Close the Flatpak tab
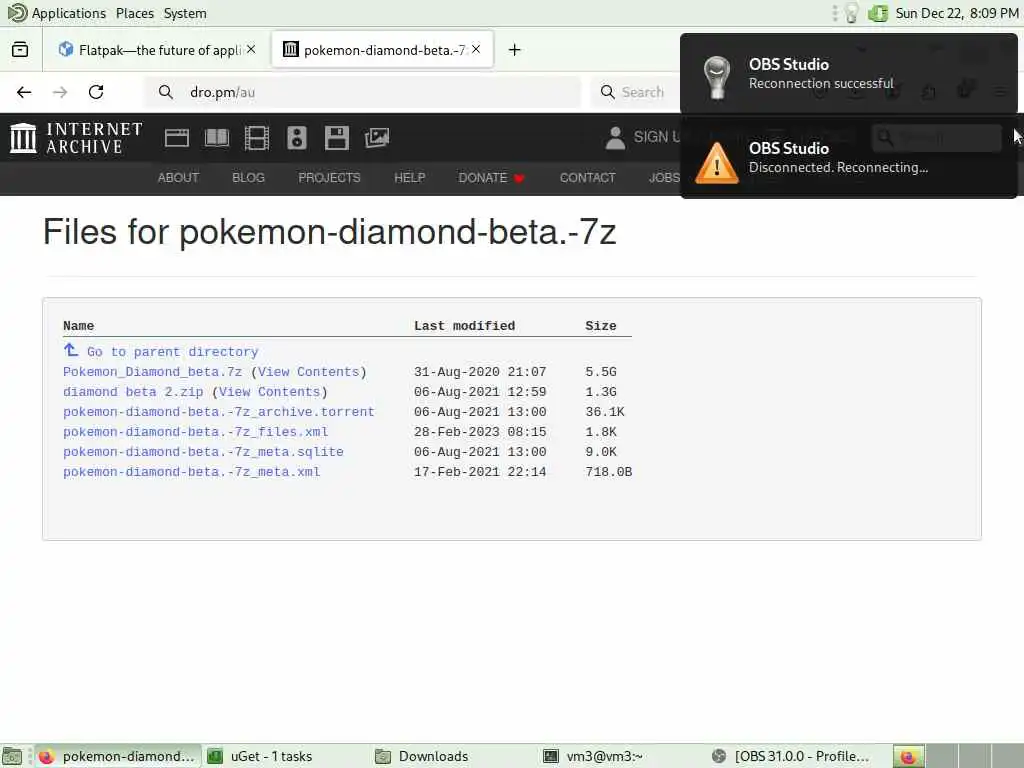This screenshot has height=768, width=1024. (251, 49)
